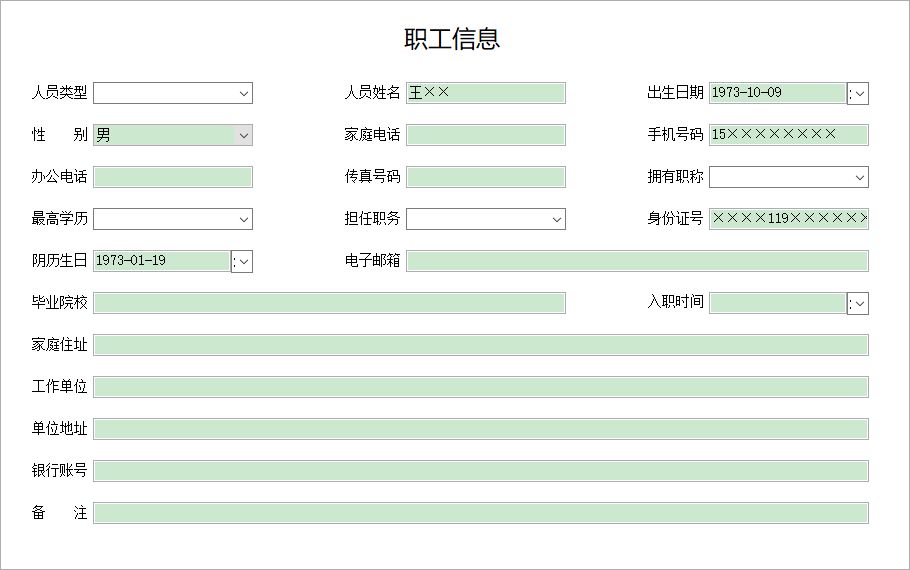Click the 人员姓名 field containing 王××
Image resolution: width=910 pixels, height=570 pixels.
coord(486,93)
